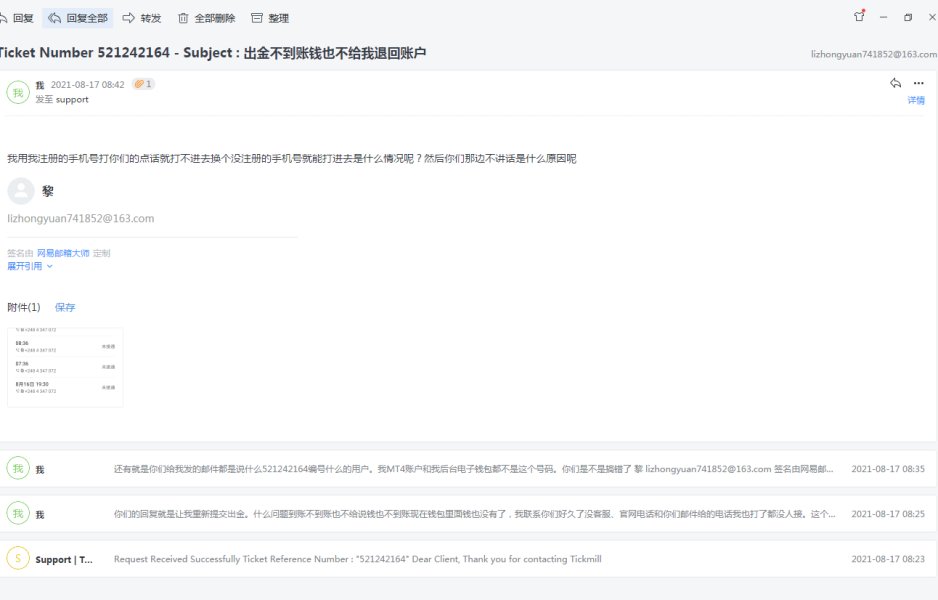Open the more options ellipsis menu

click(x=918, y=83)
